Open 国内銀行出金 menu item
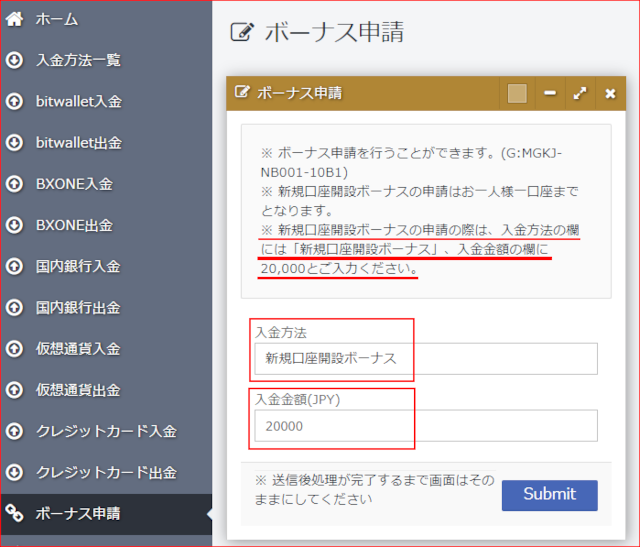This screenshot has height=547, width=640. (78, 308)
